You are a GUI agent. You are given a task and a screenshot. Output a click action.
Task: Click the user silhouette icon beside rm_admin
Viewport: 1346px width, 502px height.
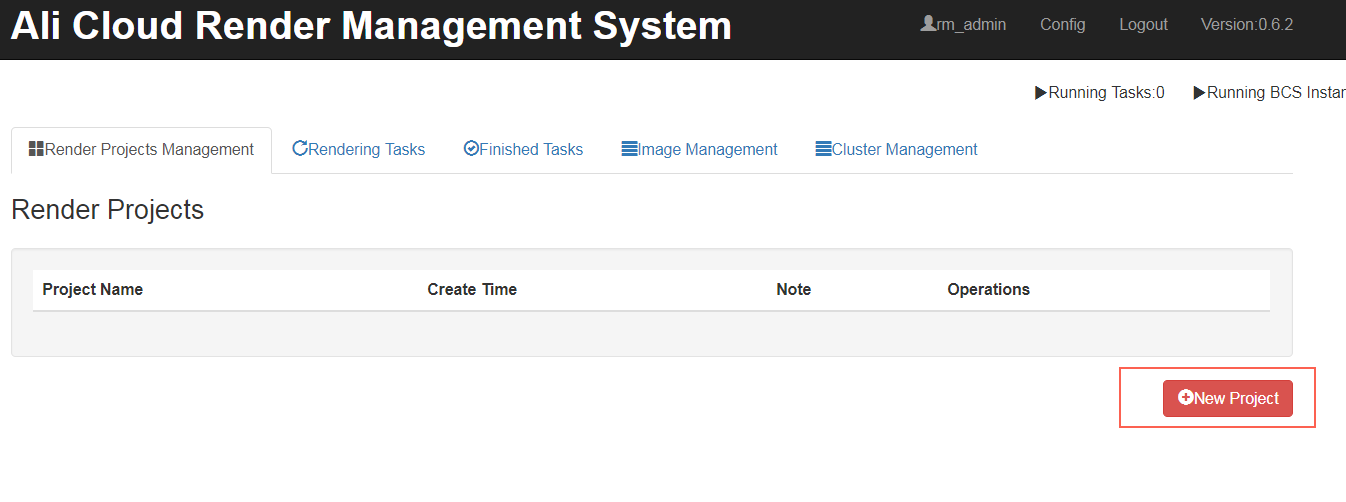(x=928, y=23)
